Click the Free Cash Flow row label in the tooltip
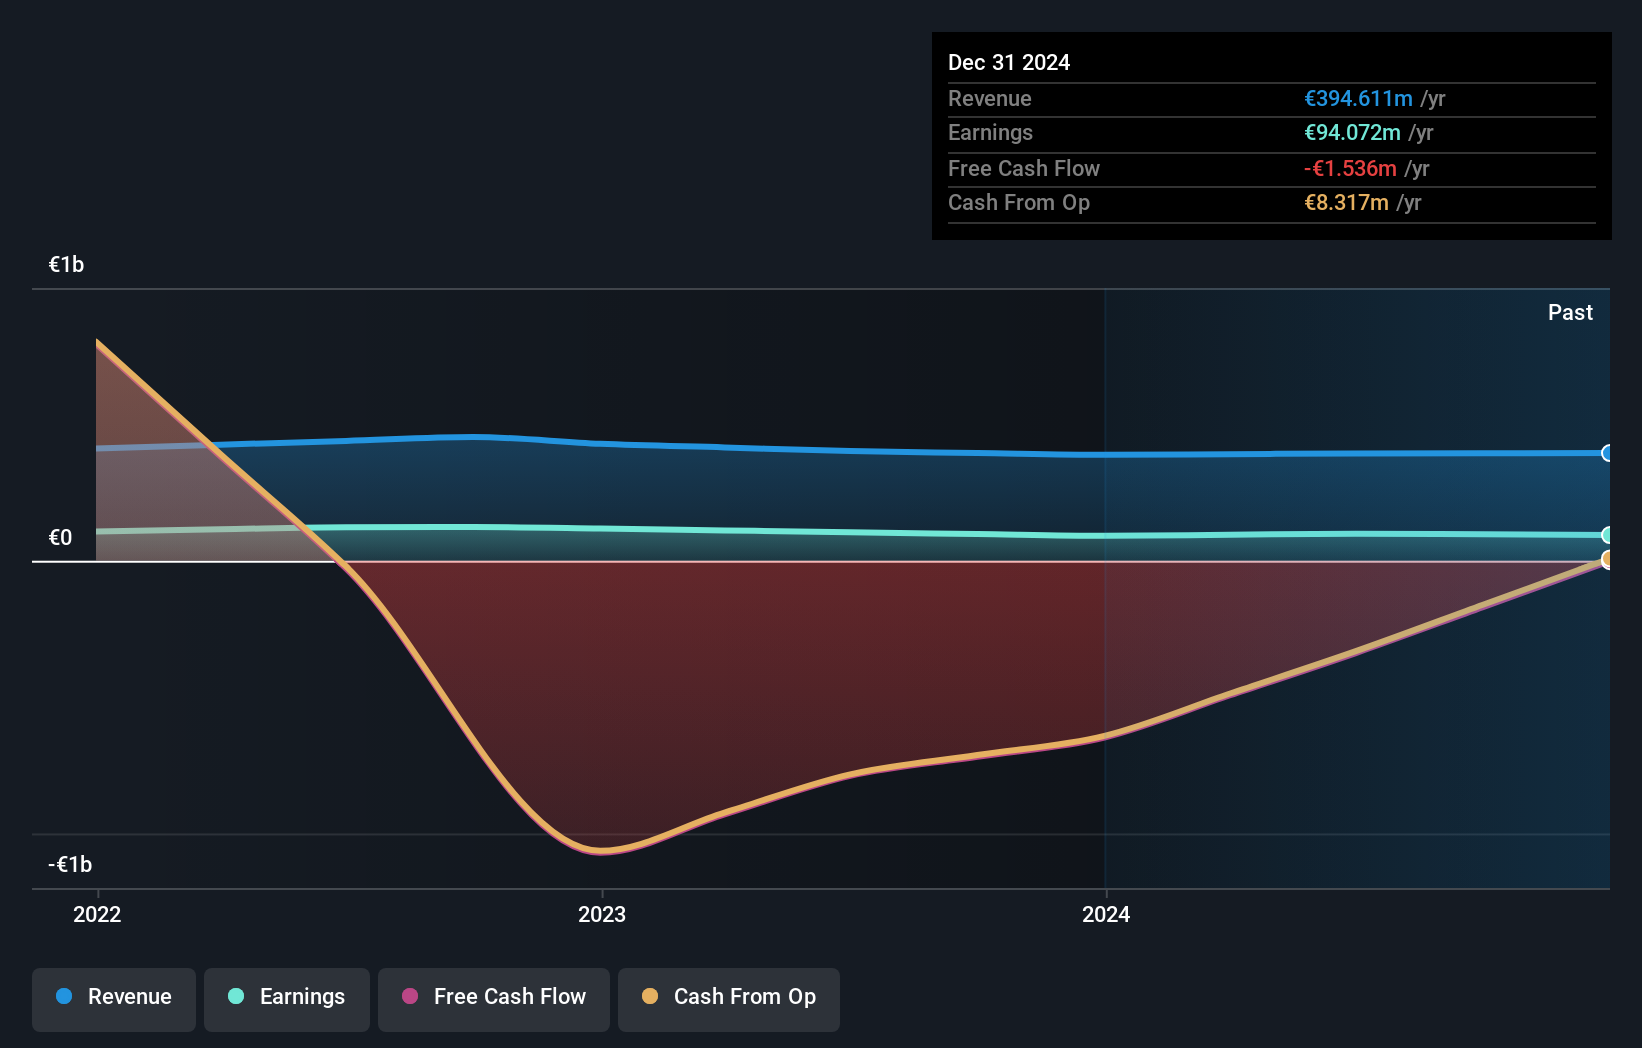 point(1024,169)
